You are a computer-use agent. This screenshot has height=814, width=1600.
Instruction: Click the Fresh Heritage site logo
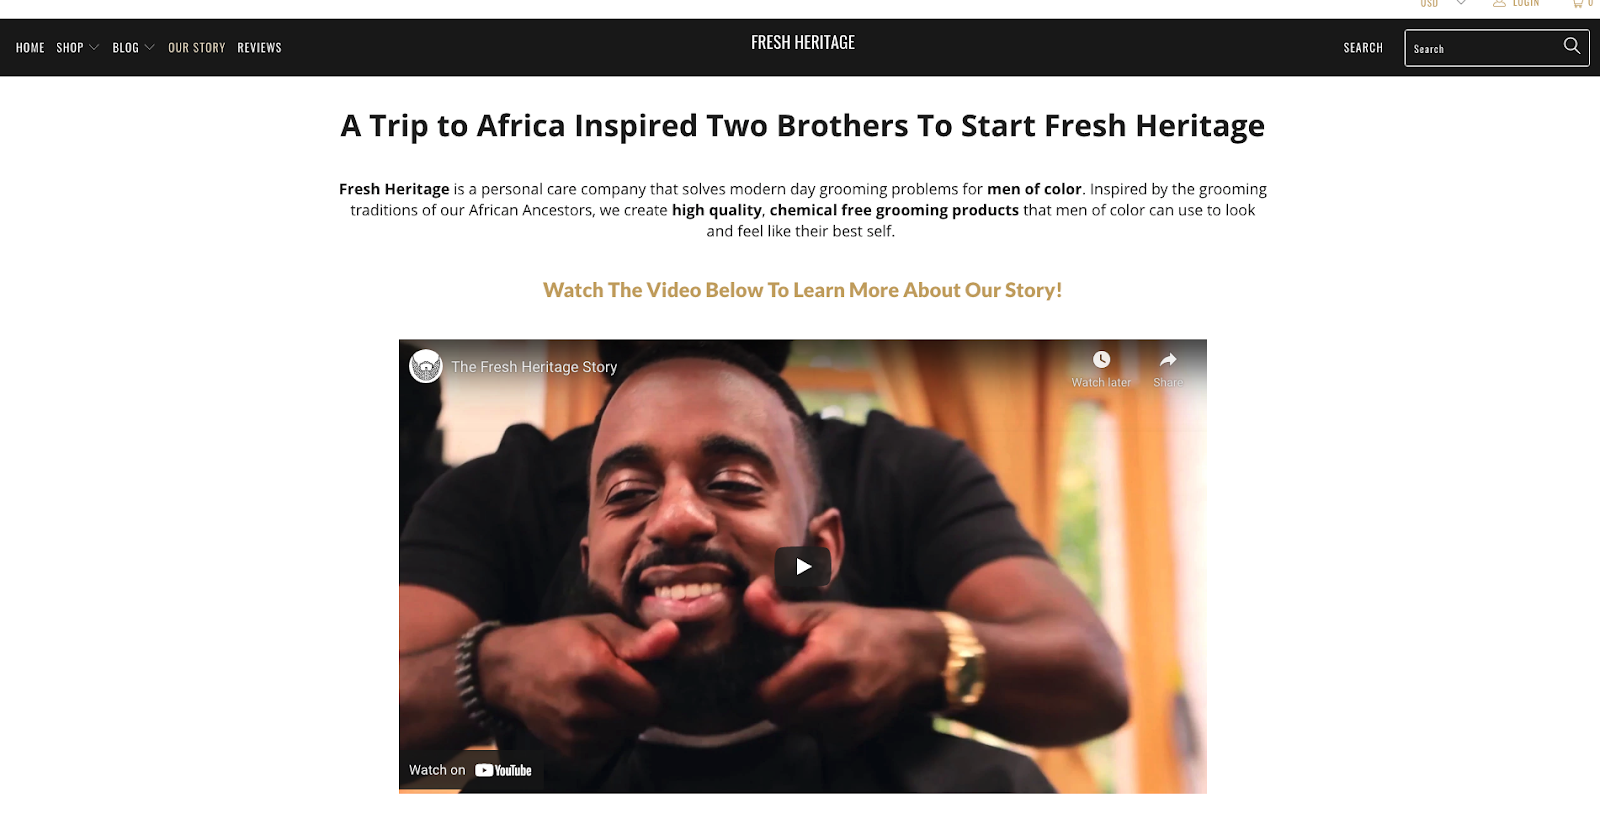pyautogui.click(x=803, y=42)
